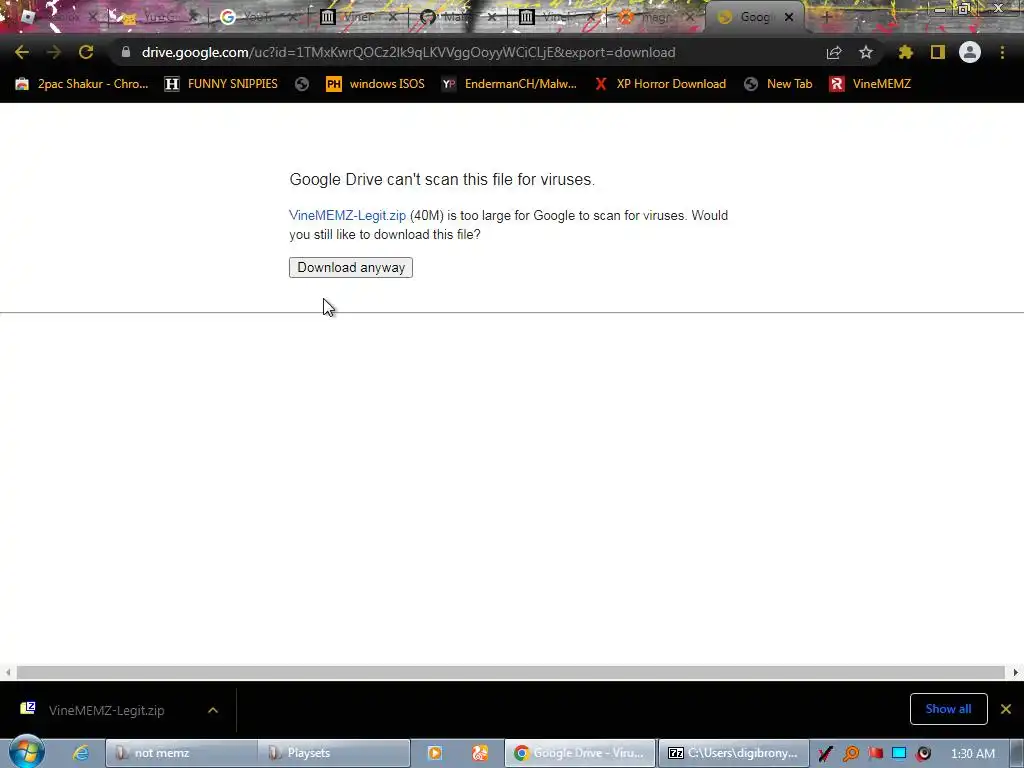Open the Extensions puzzle icon

coord(905,52)
